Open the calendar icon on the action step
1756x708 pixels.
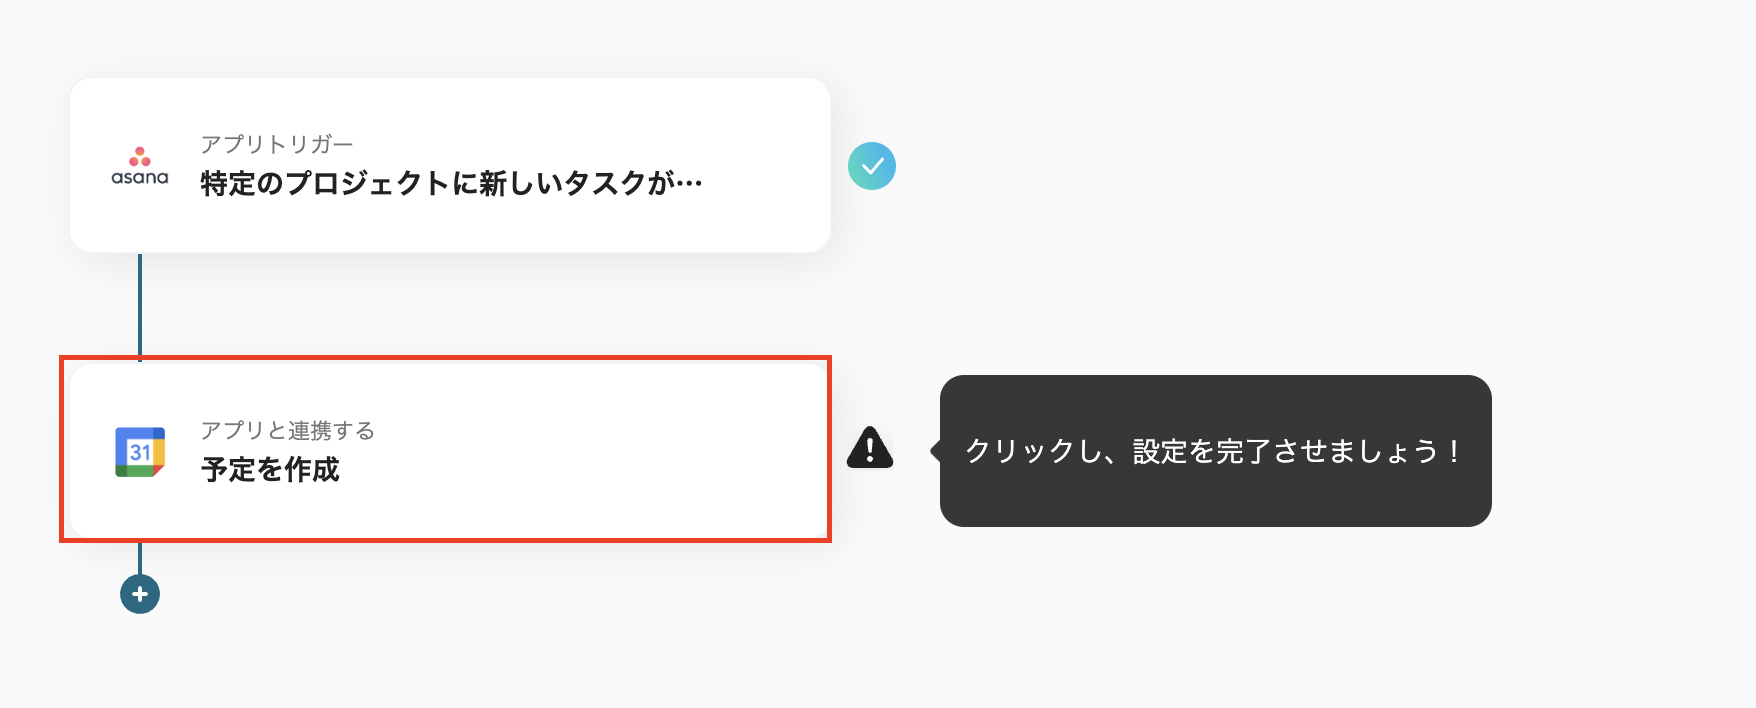(x=140, y=450)
